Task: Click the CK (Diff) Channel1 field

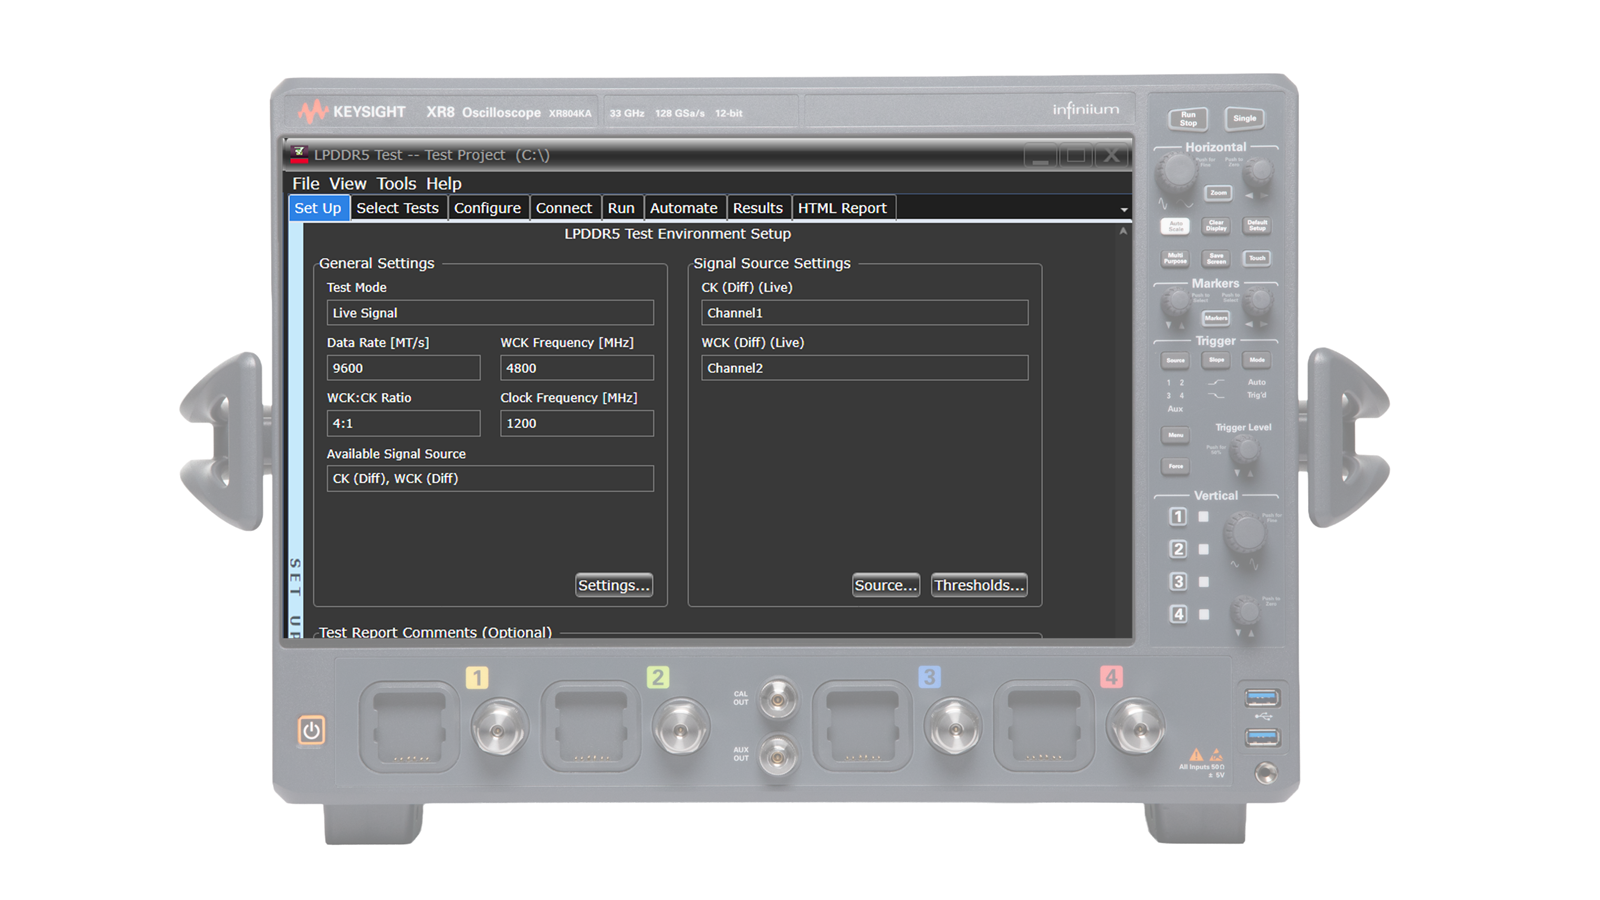Action: pyautogui.click(x=865, y=313)
